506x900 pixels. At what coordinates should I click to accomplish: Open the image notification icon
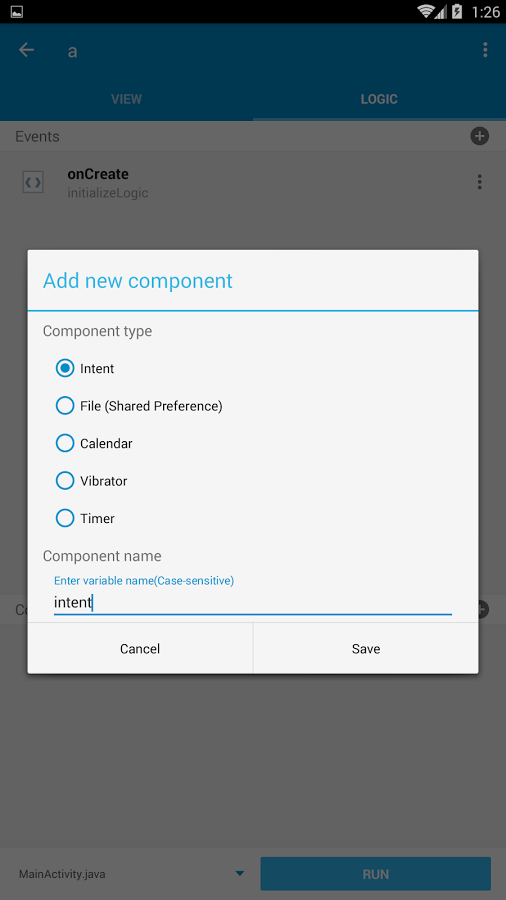click(x=17, y=11)
